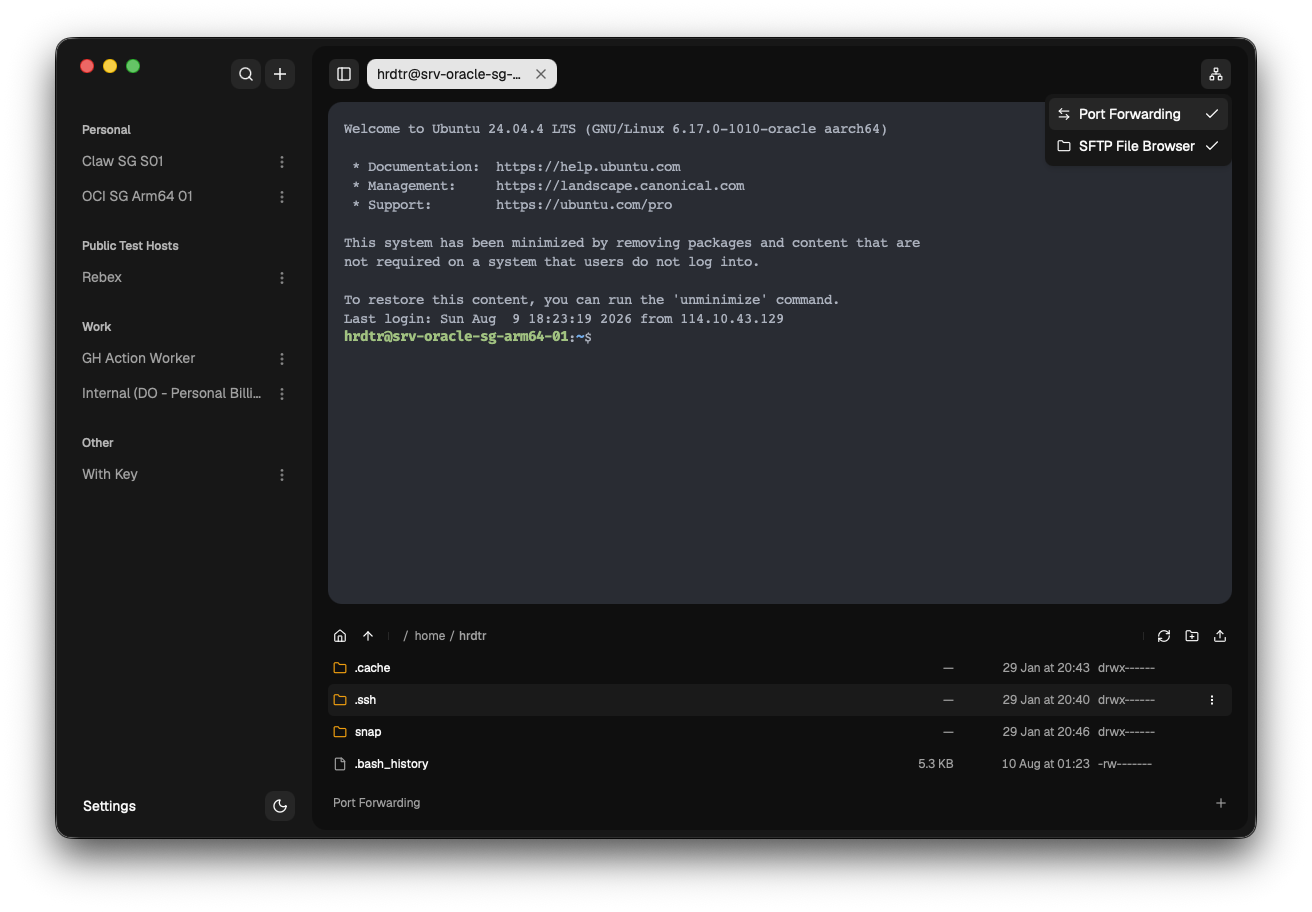This screenshot has height=912, width=1312.
Task: Upload a file via SFTP icon
Action: [x=1220, y=636]
